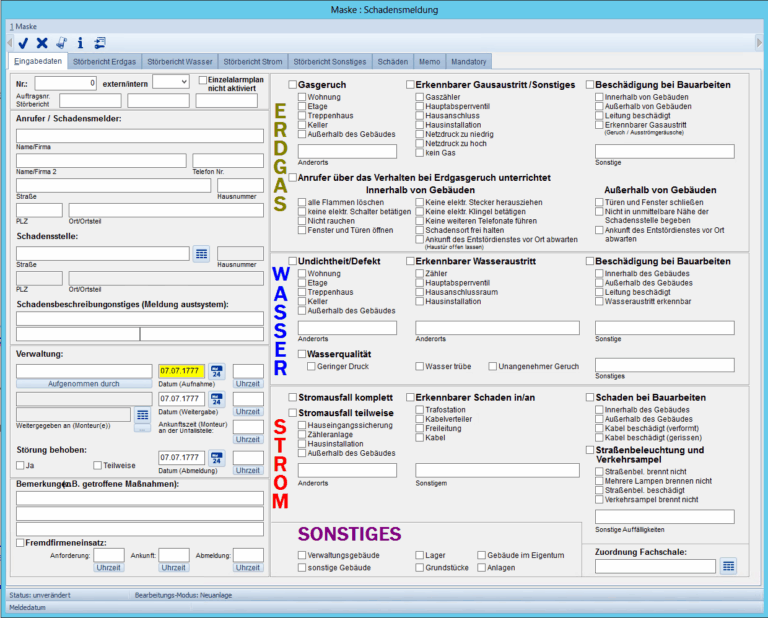
Task: Tick 'Straßenbeleuchtung und Verkehrsampel' checkbox
Action: (590, 450)
